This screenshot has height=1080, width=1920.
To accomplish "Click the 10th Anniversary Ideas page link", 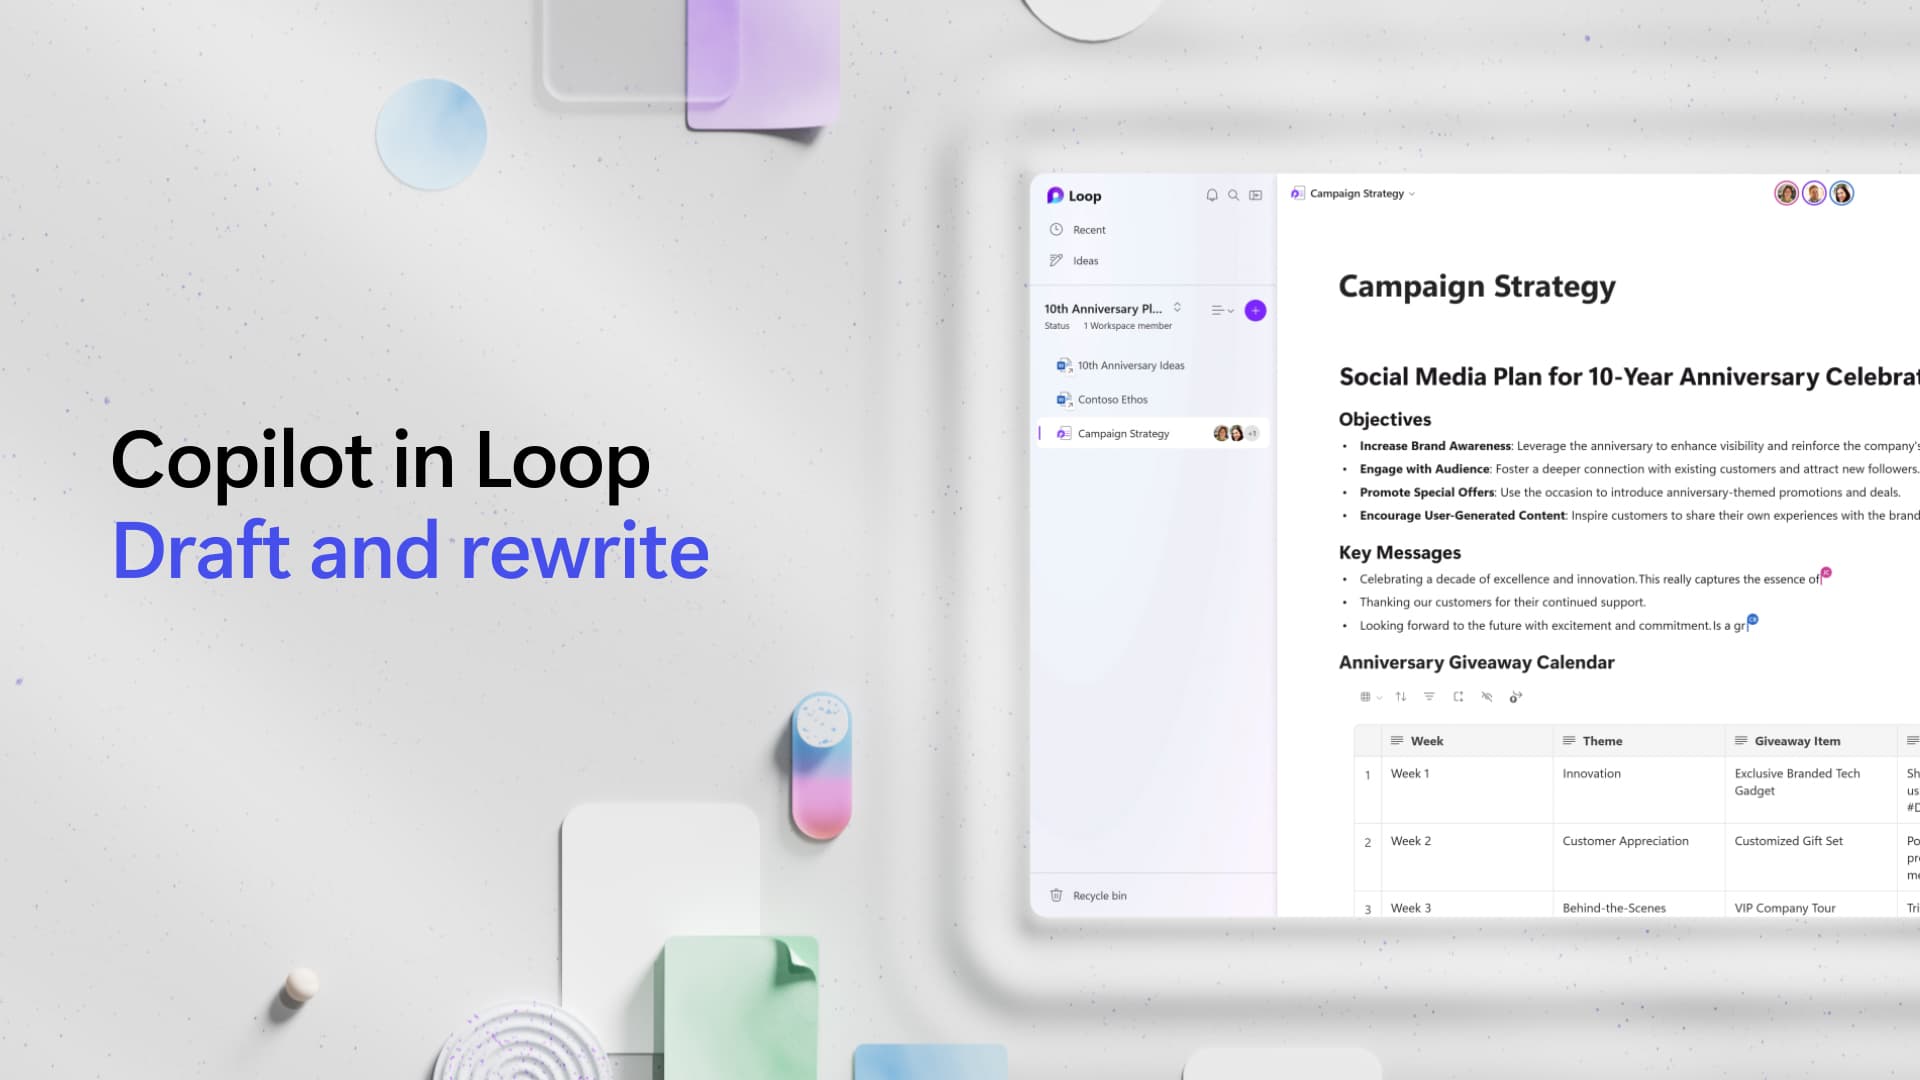I will (1130, 364).
